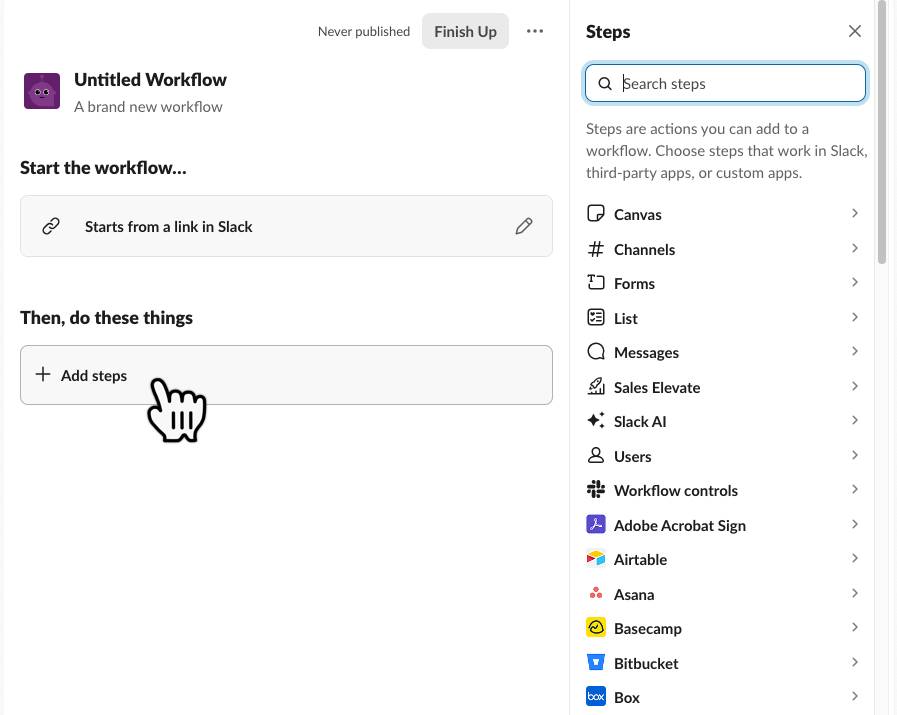
Task: Expand the Canvas category chevron
Action: coord(855,213)
